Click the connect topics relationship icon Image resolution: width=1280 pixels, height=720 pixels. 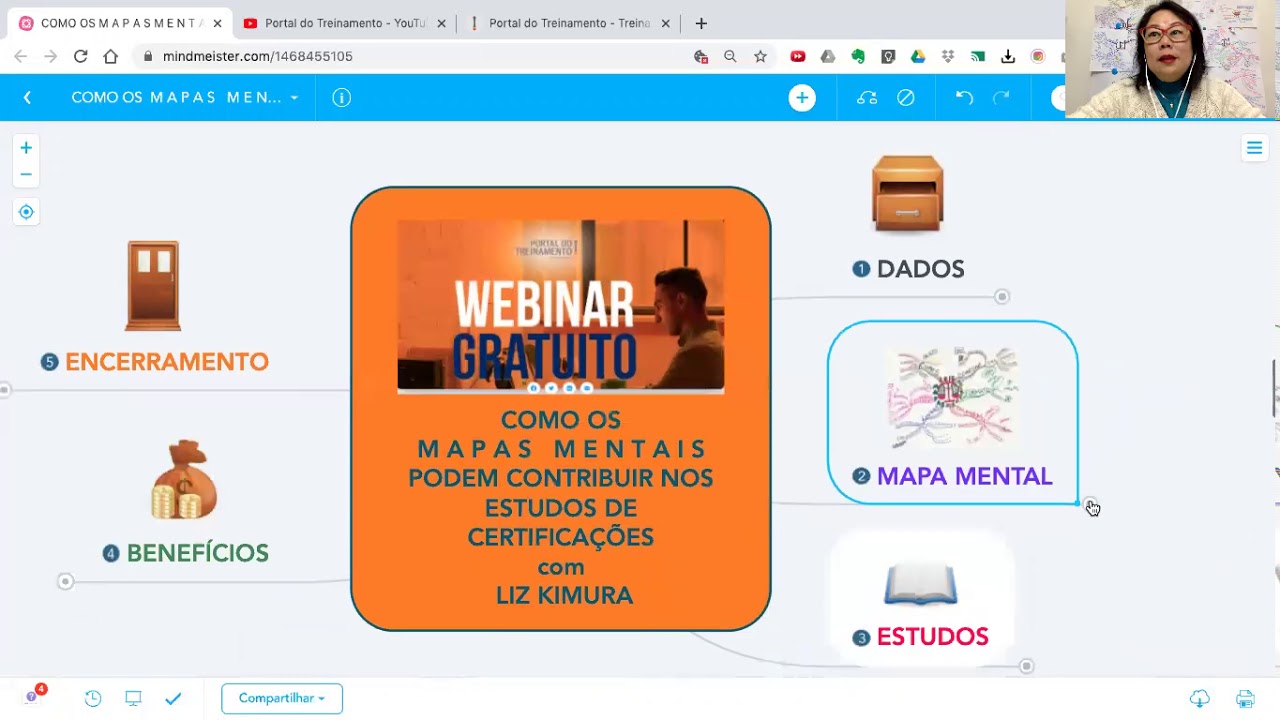(867, 97)
